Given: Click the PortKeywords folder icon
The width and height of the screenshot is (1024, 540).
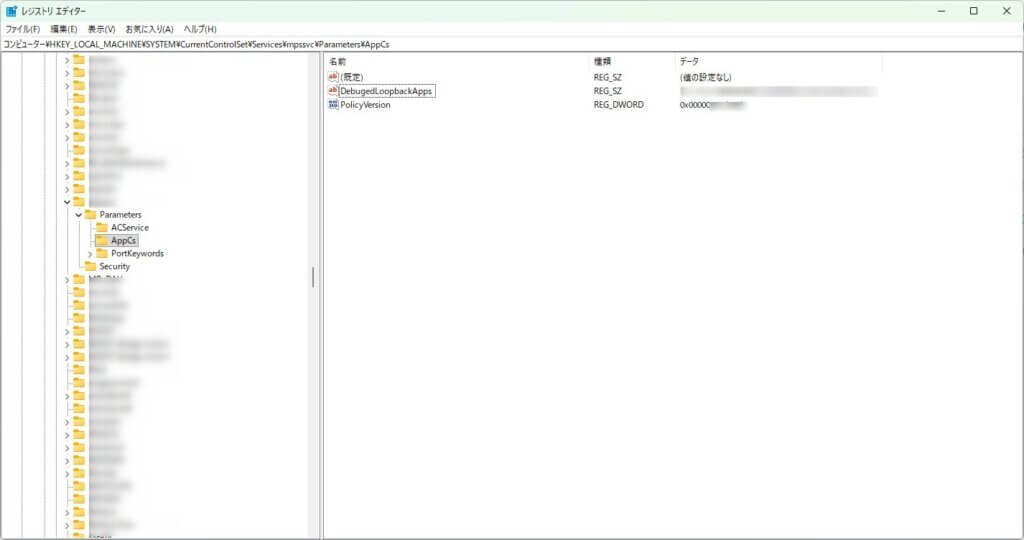Looking at the screenshot, I should pos(101,254).
